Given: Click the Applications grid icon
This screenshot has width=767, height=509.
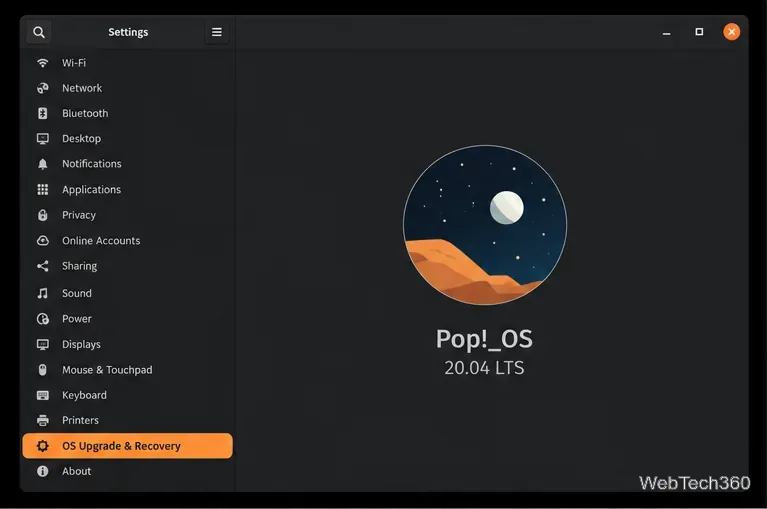Looking at the screenshot, I should (x=43, y=190).
